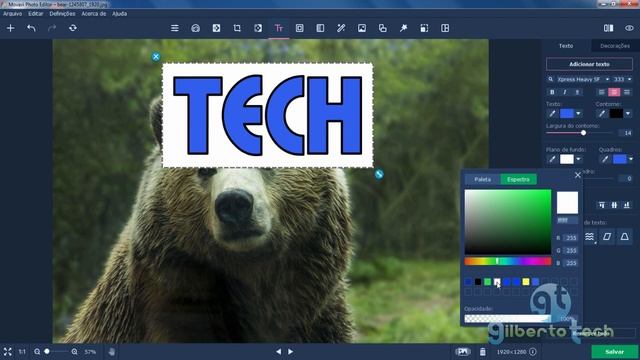
Task: Go to the previous image arrow
Action: point(279,351)
